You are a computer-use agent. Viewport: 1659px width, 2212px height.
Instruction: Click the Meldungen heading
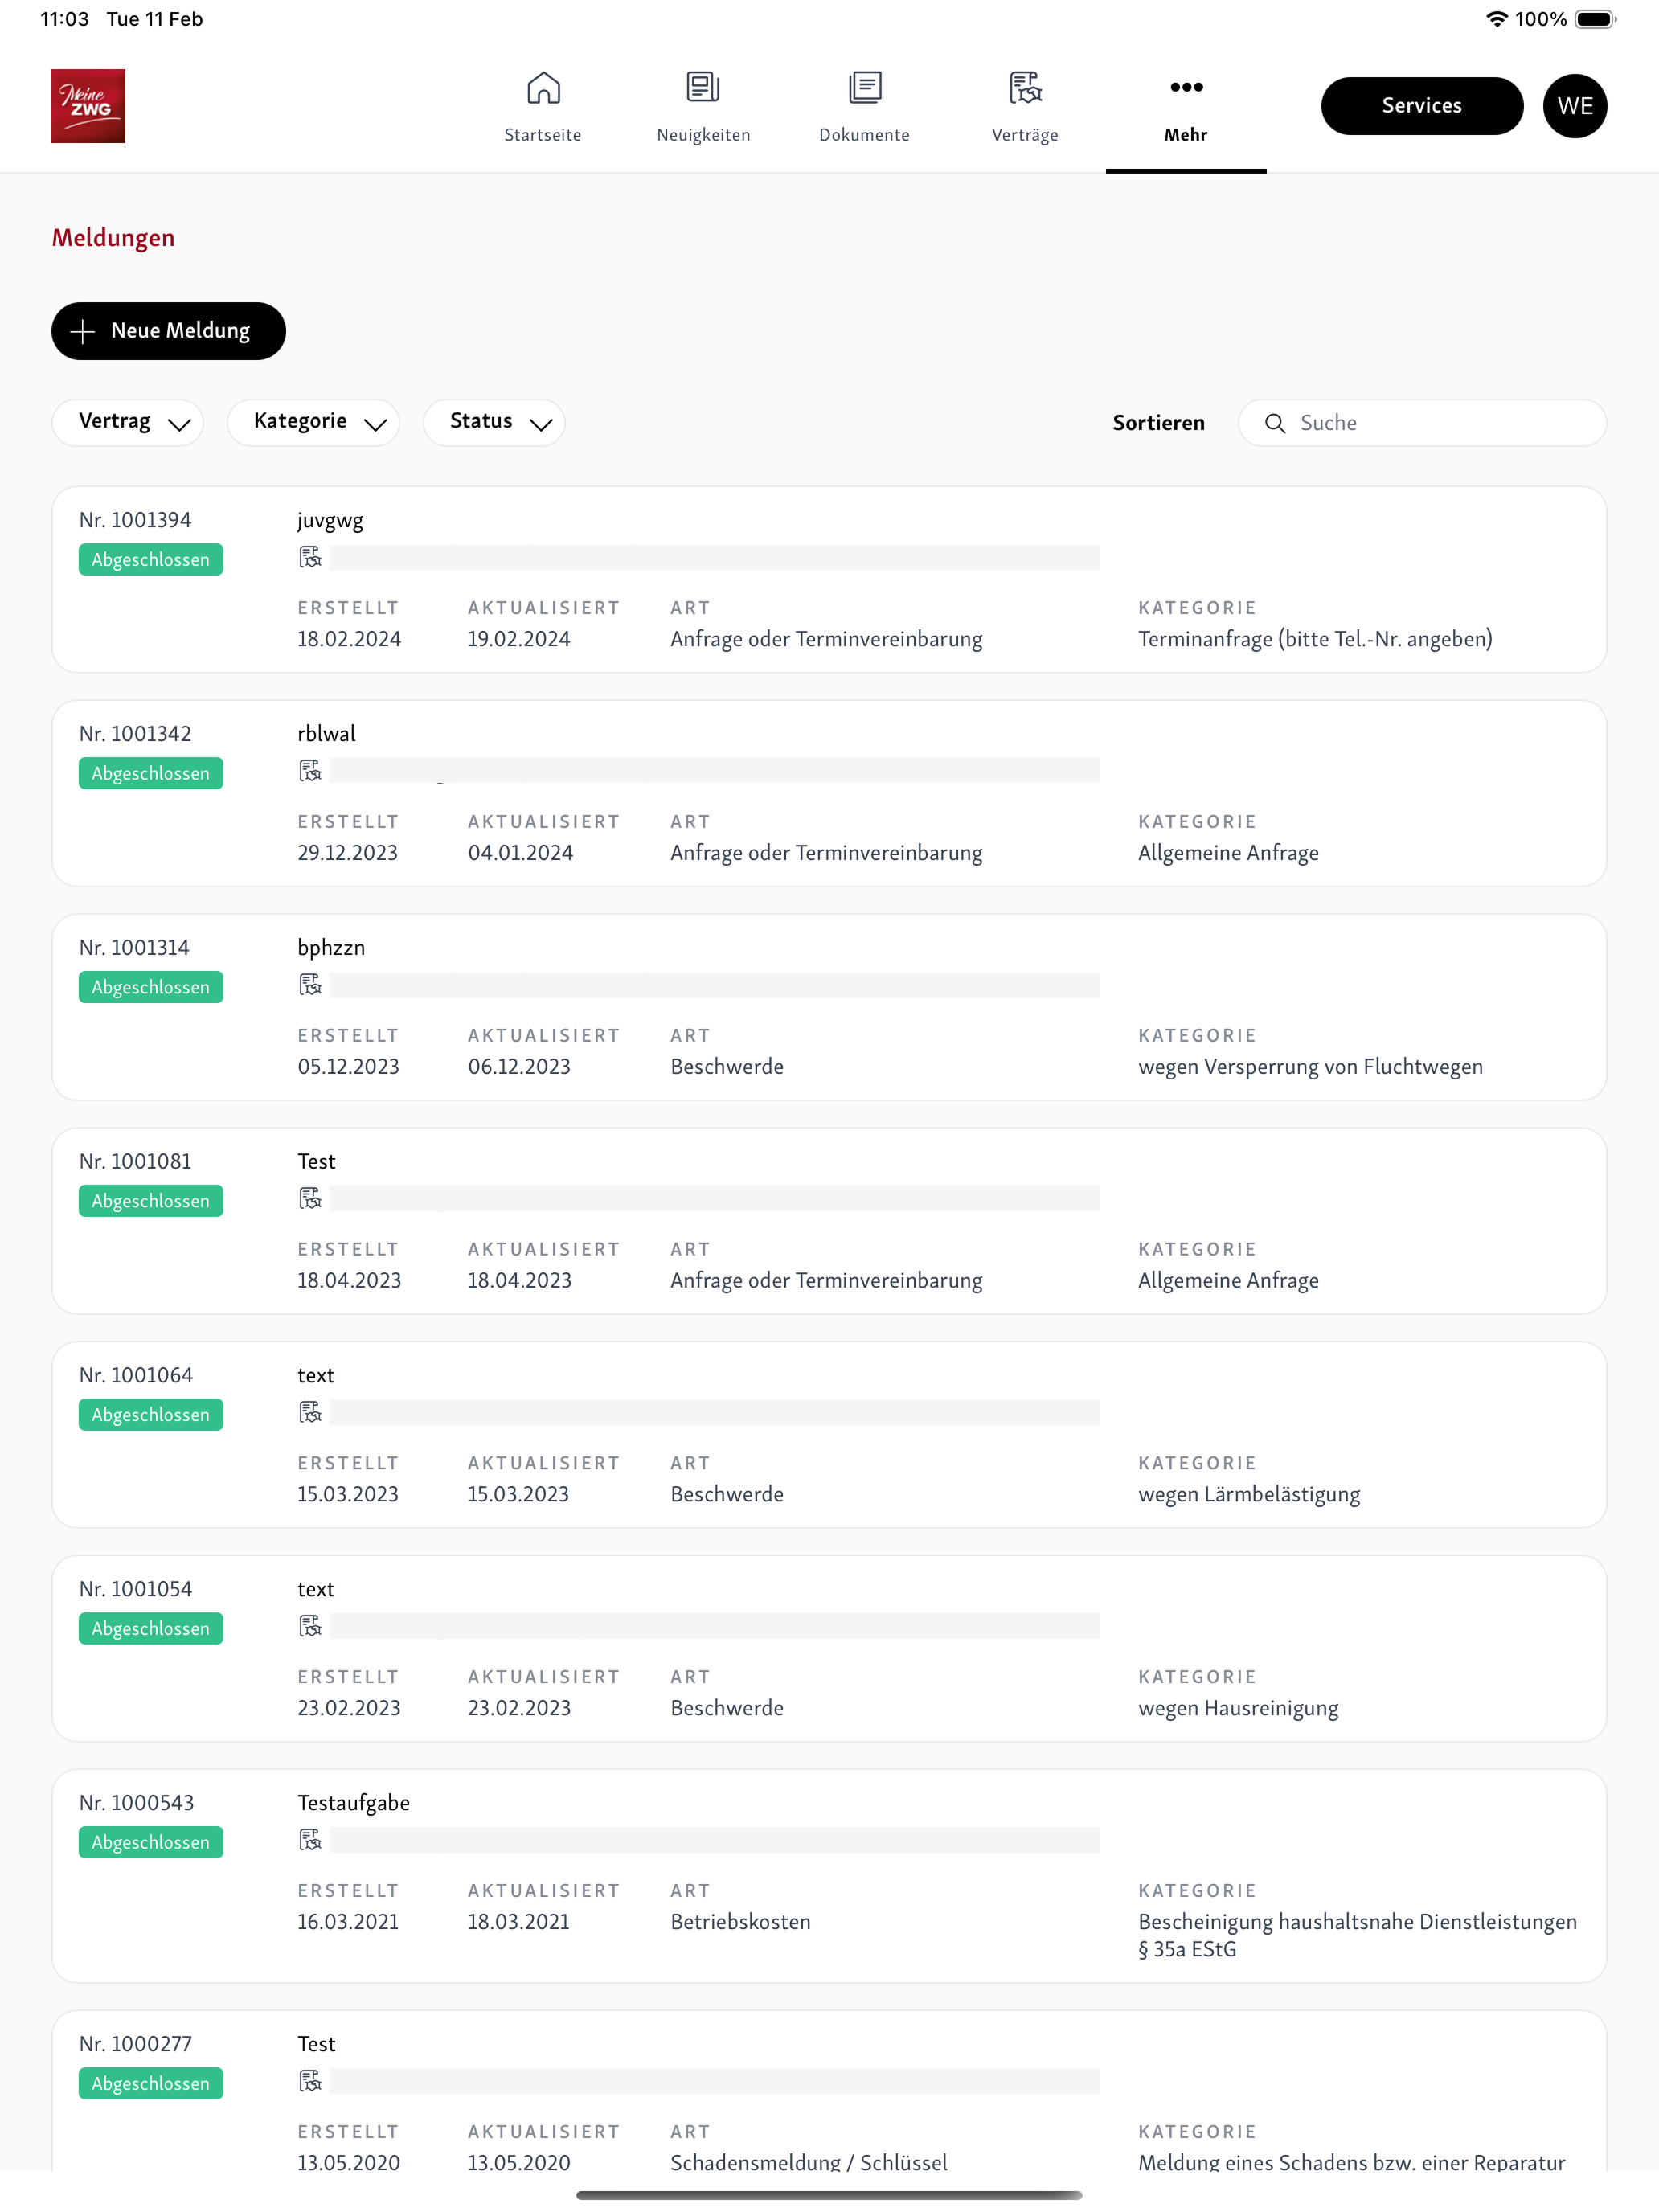coord(113,238)
